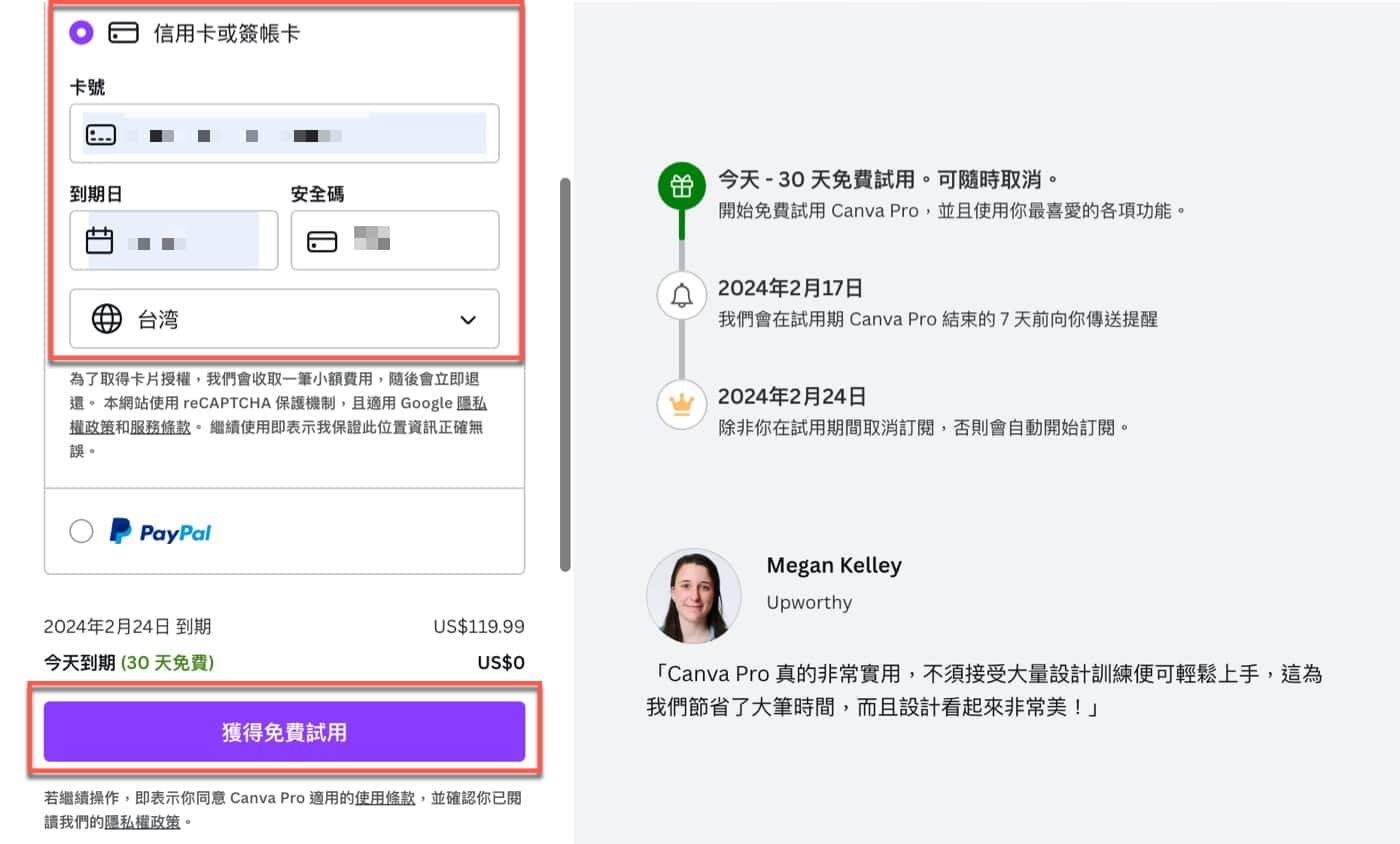
Task: Click the 2024年2月24日 timeline date heading
Action: click(792, 395)
